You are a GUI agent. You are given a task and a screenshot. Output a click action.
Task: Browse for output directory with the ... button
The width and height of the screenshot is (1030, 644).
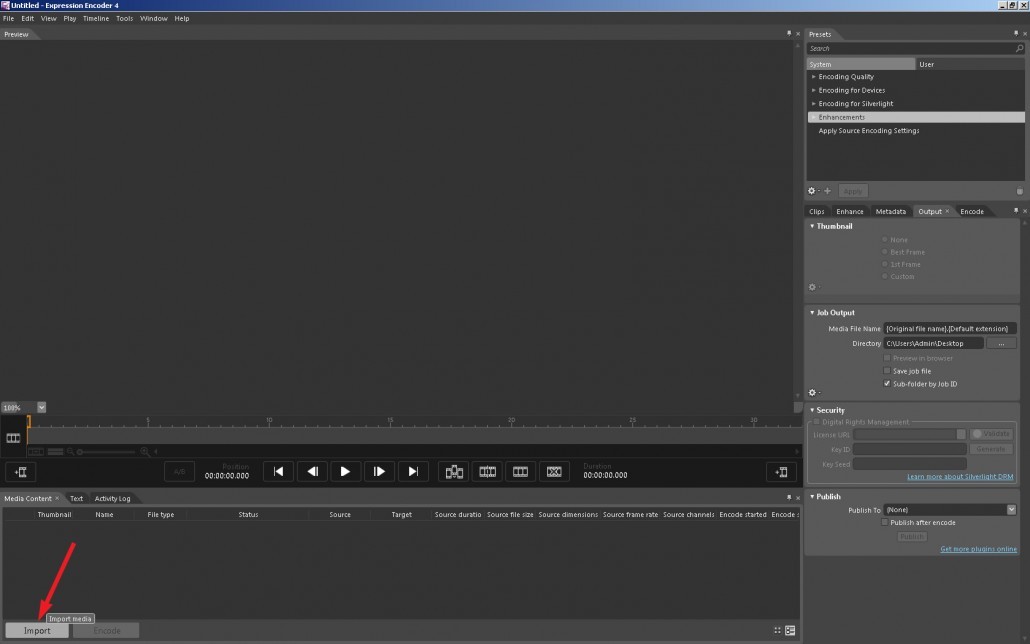(x=1001, y=343)
